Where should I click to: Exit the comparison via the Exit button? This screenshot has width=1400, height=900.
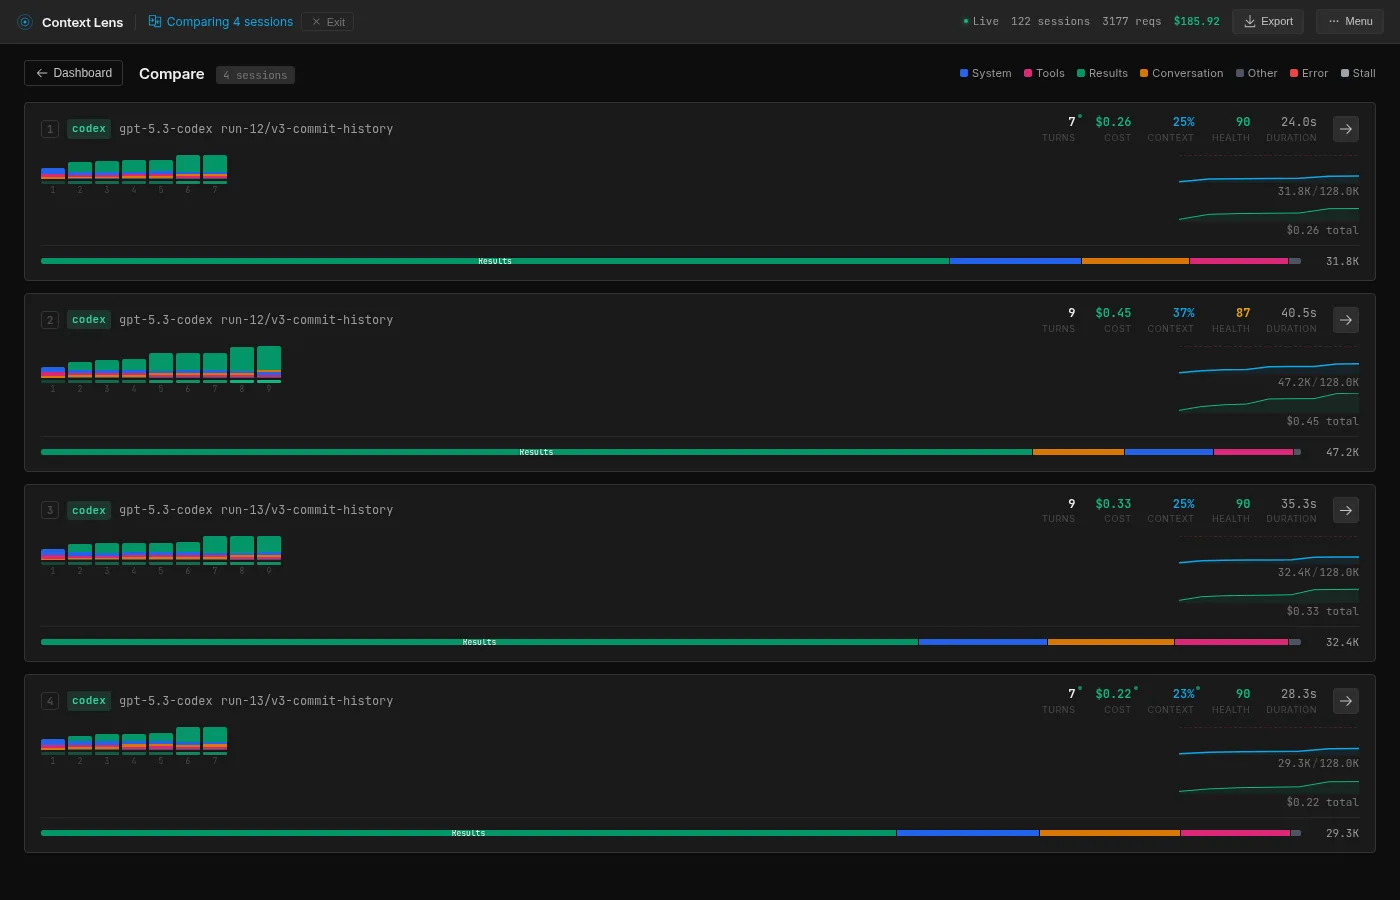click(327, 21)
